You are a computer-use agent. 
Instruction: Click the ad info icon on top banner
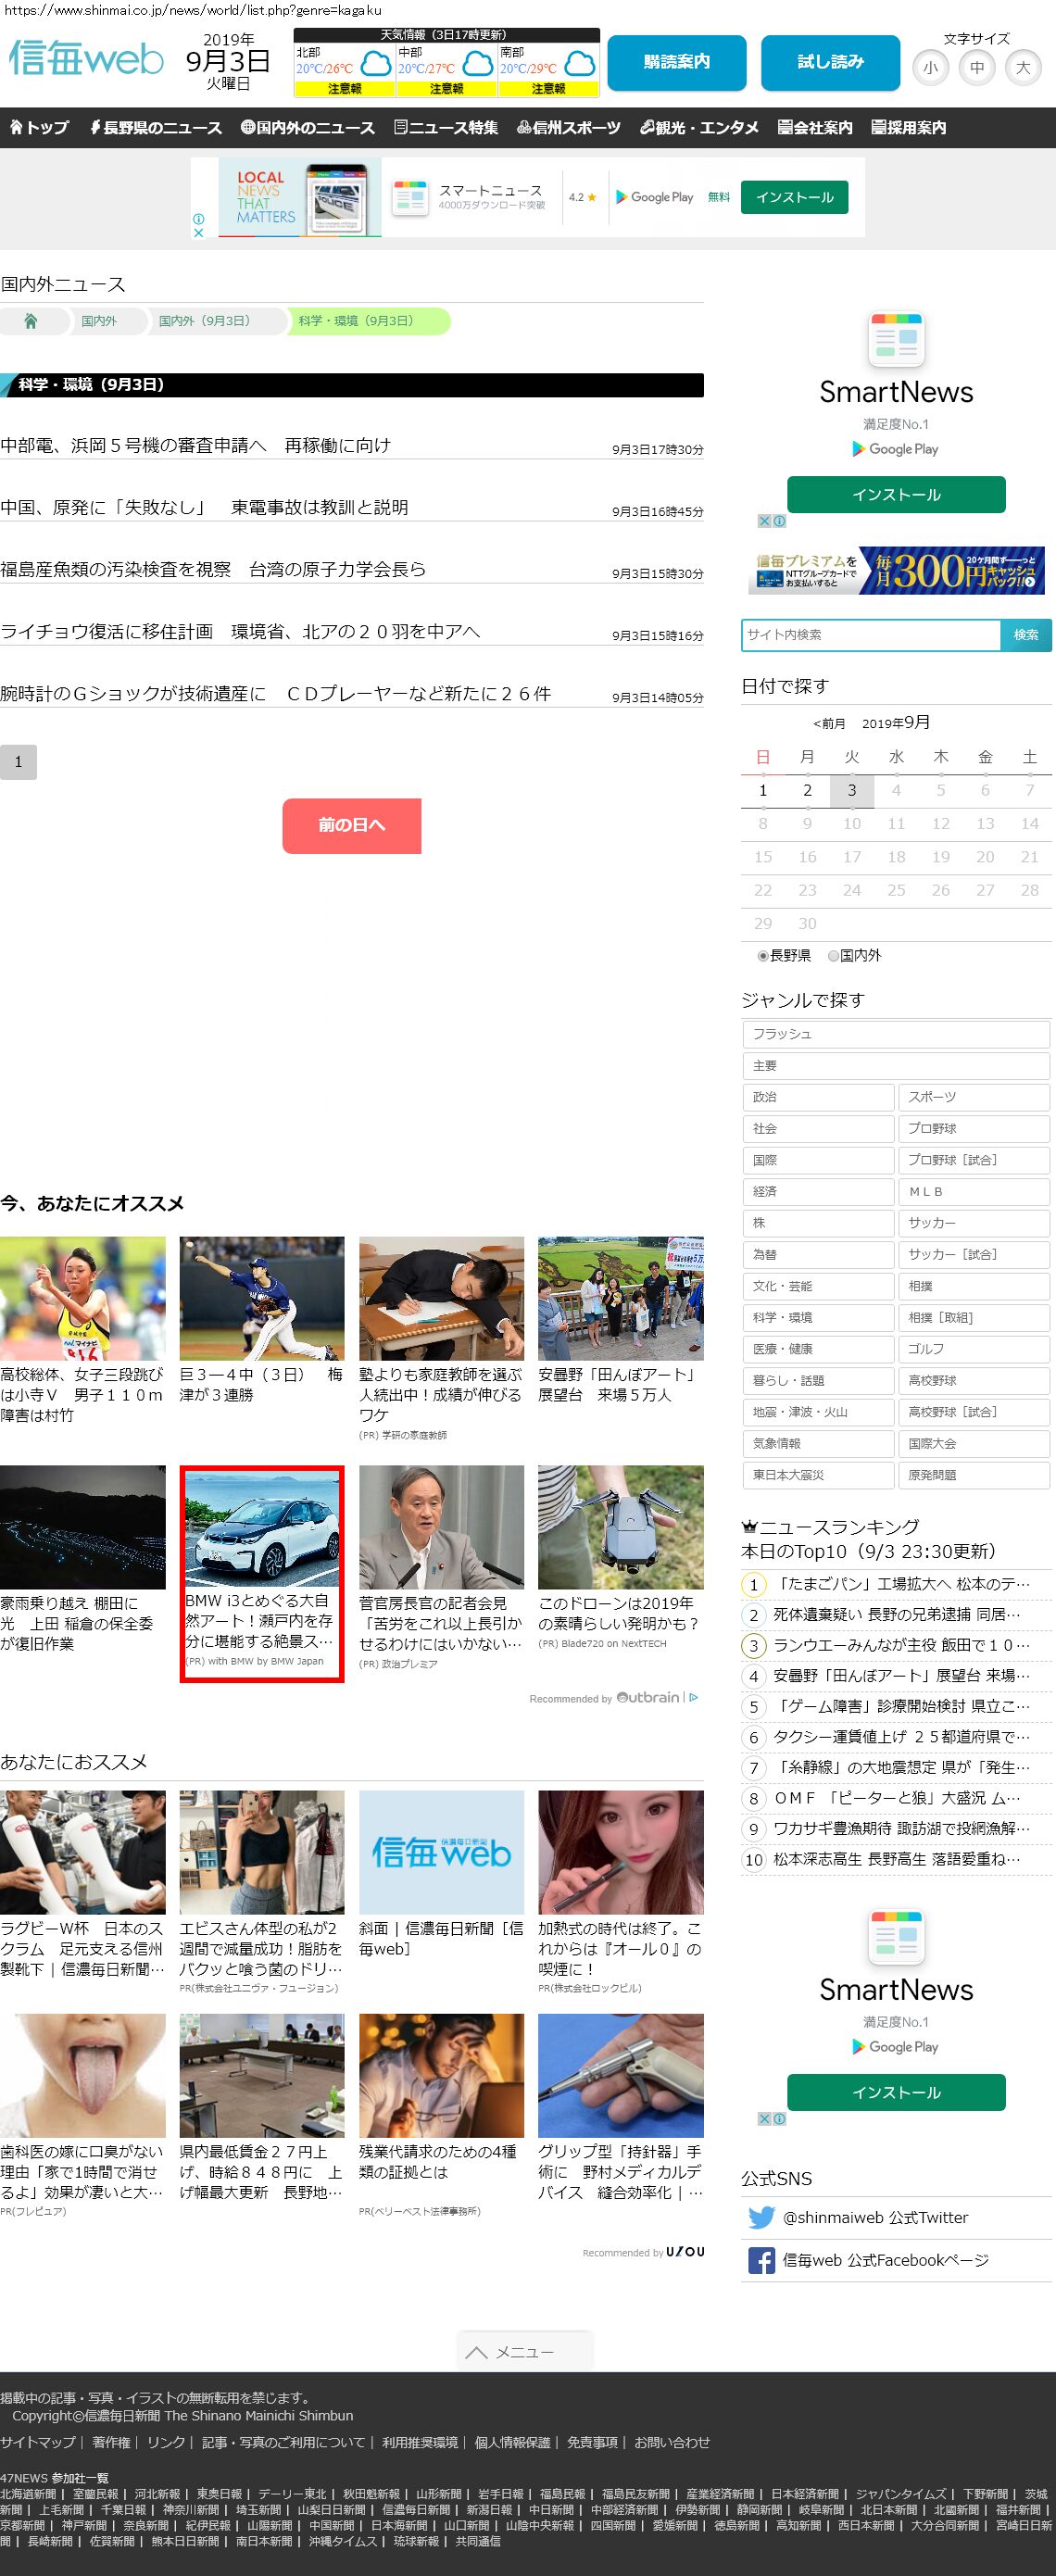198,219
